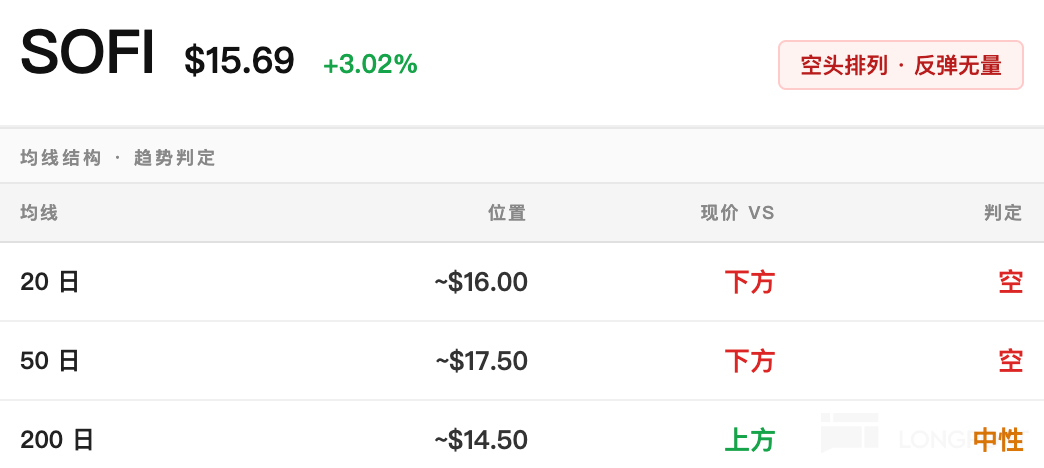Click the +3.02% change percentage
The image size is (1044, 468).
[370, 65]
